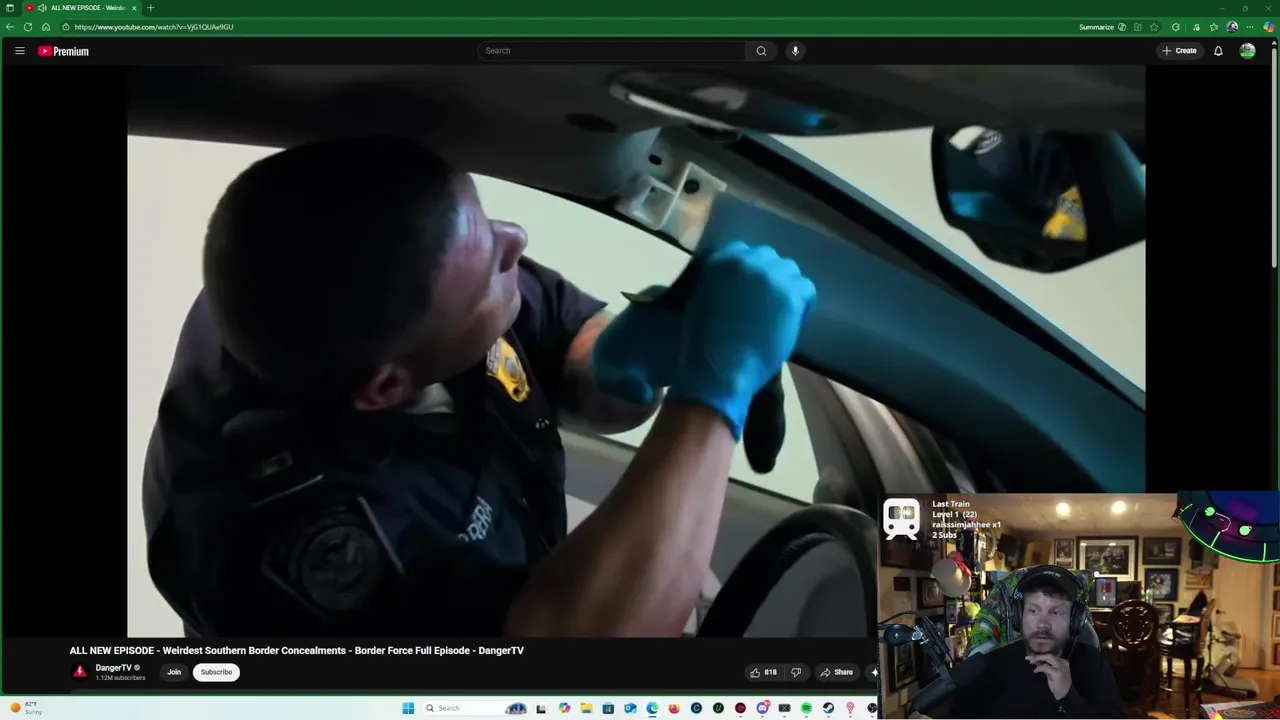Open a new browser tab
This screenshot has width=1280, height=720.
coord(150,8)
